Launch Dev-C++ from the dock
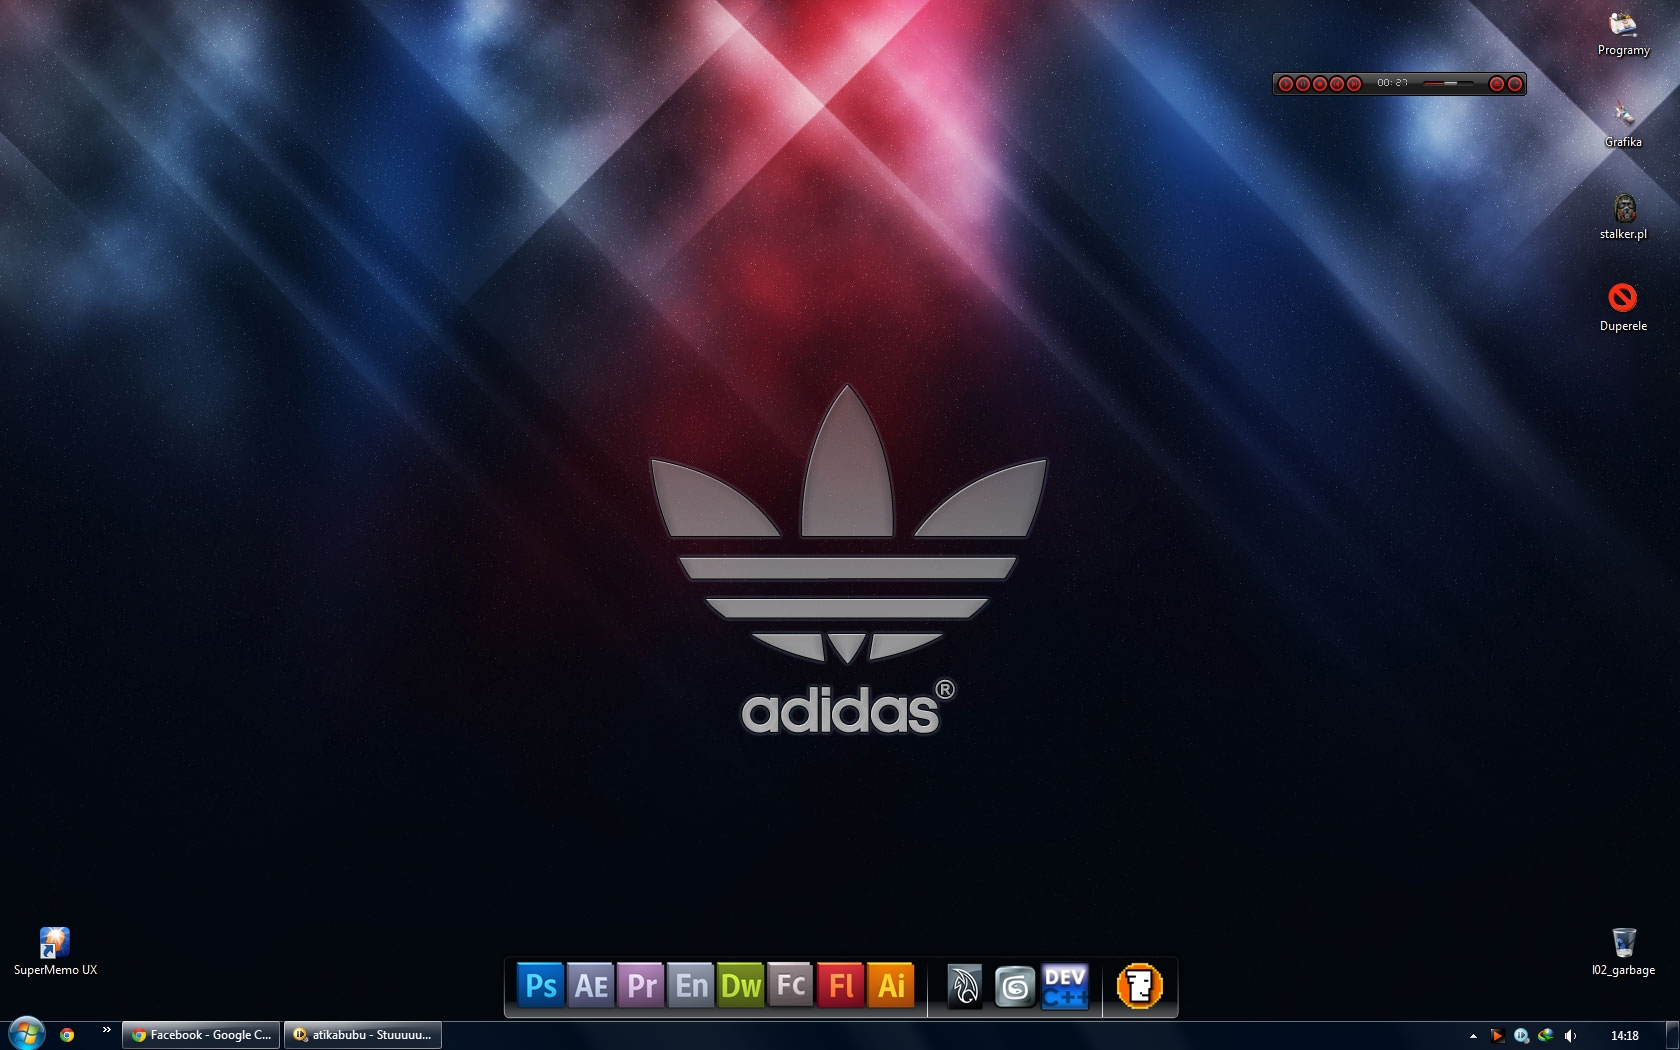The width and height of the screenshot is (1680, 1050). point(1065,986)
